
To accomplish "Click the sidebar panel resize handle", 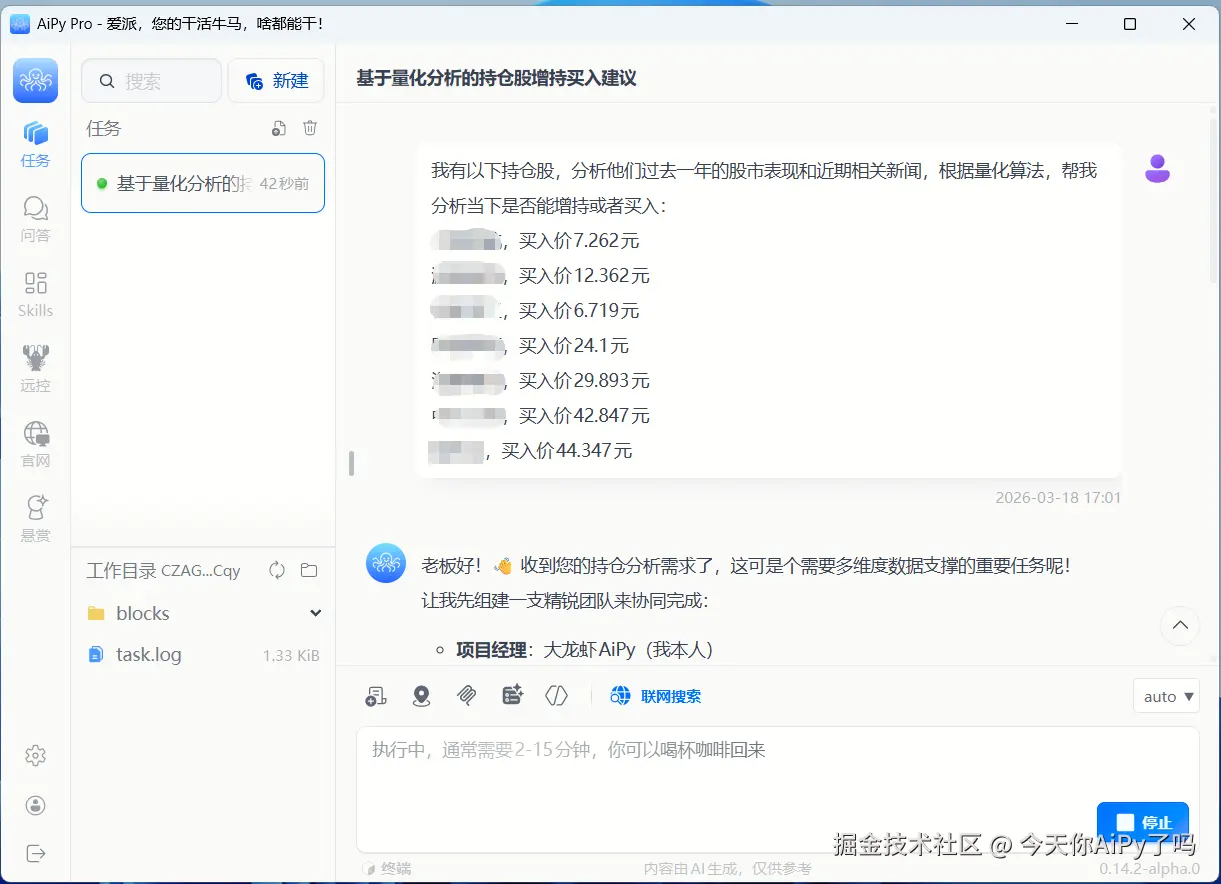I will pyautogui.click(x=351, y=463).
